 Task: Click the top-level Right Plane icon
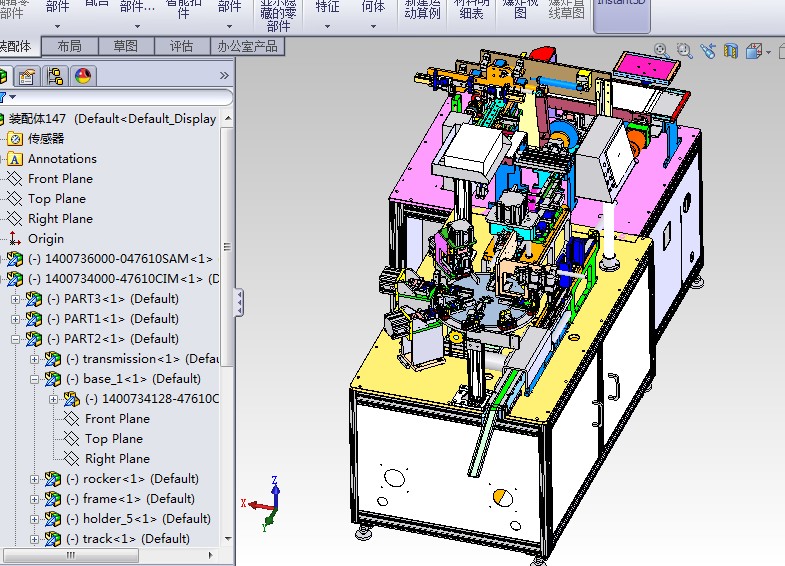tap(15, 219)
